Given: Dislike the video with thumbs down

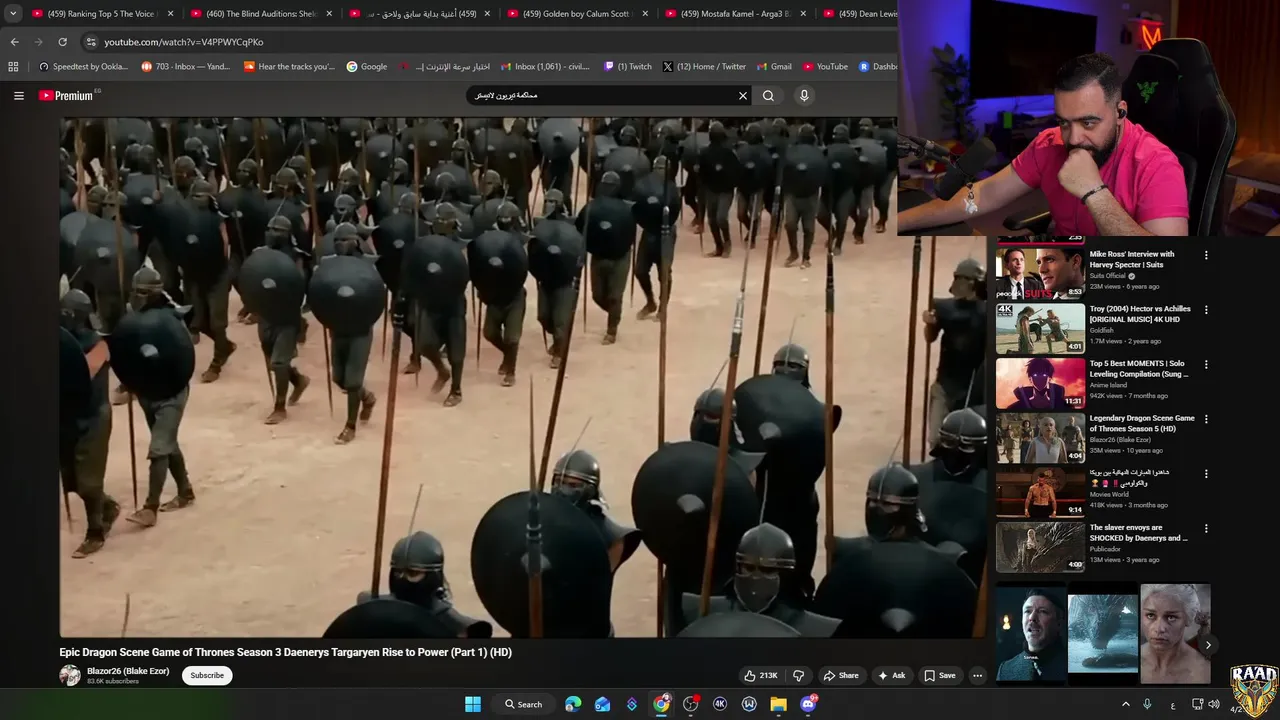Looking at the screenshot, I should pyautogui.click(x=798, y=676).
